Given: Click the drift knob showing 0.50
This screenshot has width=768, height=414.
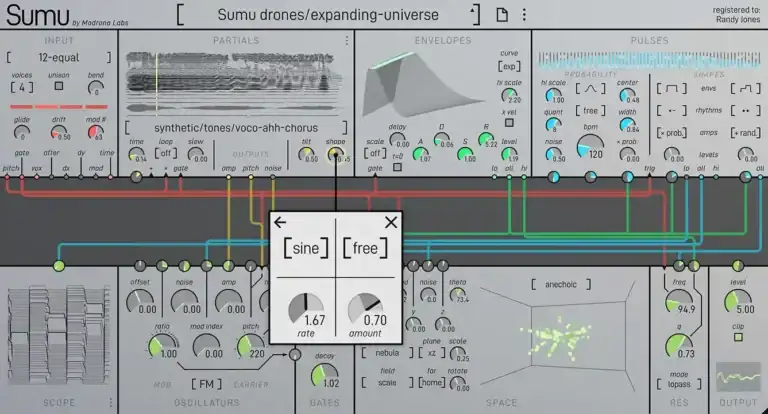Looking at the screenshot, I should 59,132.
